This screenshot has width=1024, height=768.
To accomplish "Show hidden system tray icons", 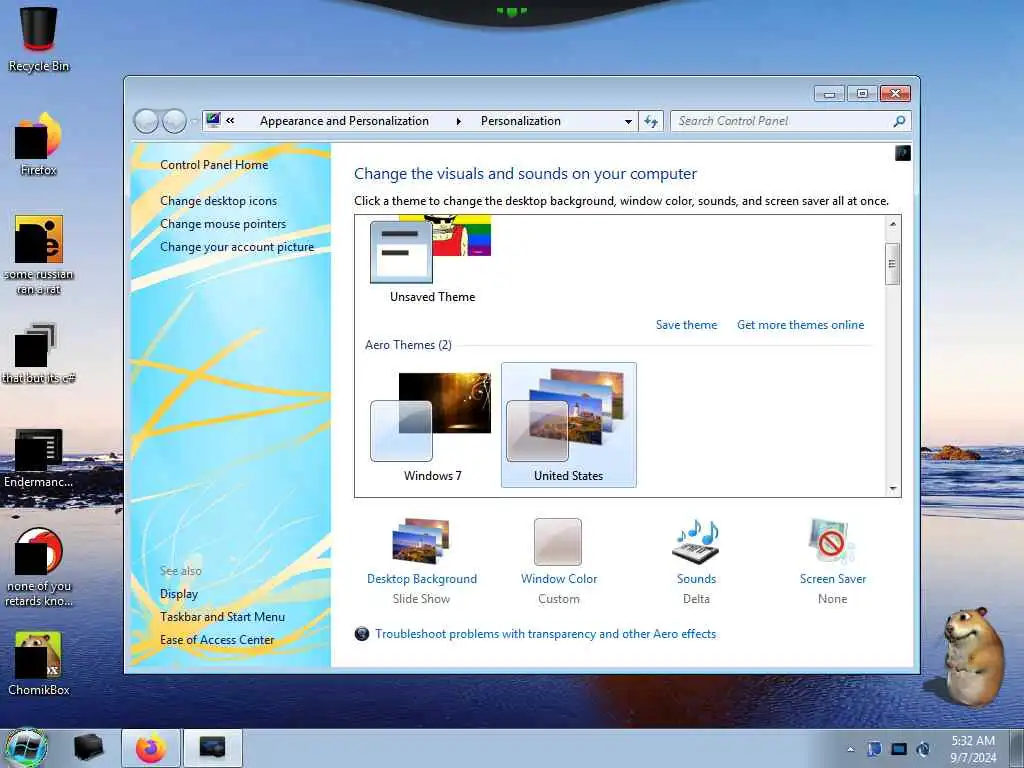I will tap(850, 749).
